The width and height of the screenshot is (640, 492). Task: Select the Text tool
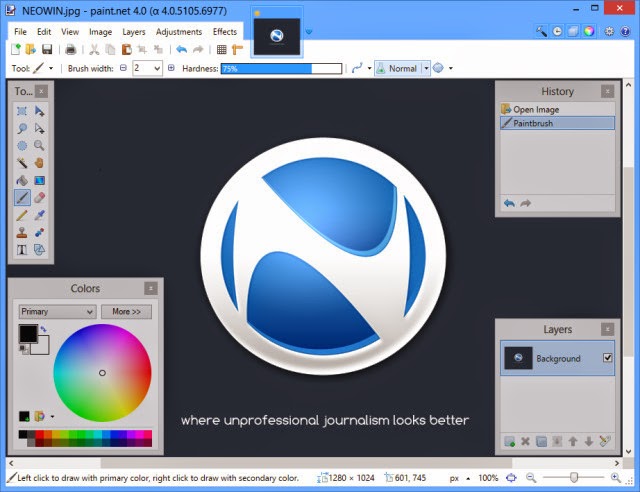pos(22,249)
